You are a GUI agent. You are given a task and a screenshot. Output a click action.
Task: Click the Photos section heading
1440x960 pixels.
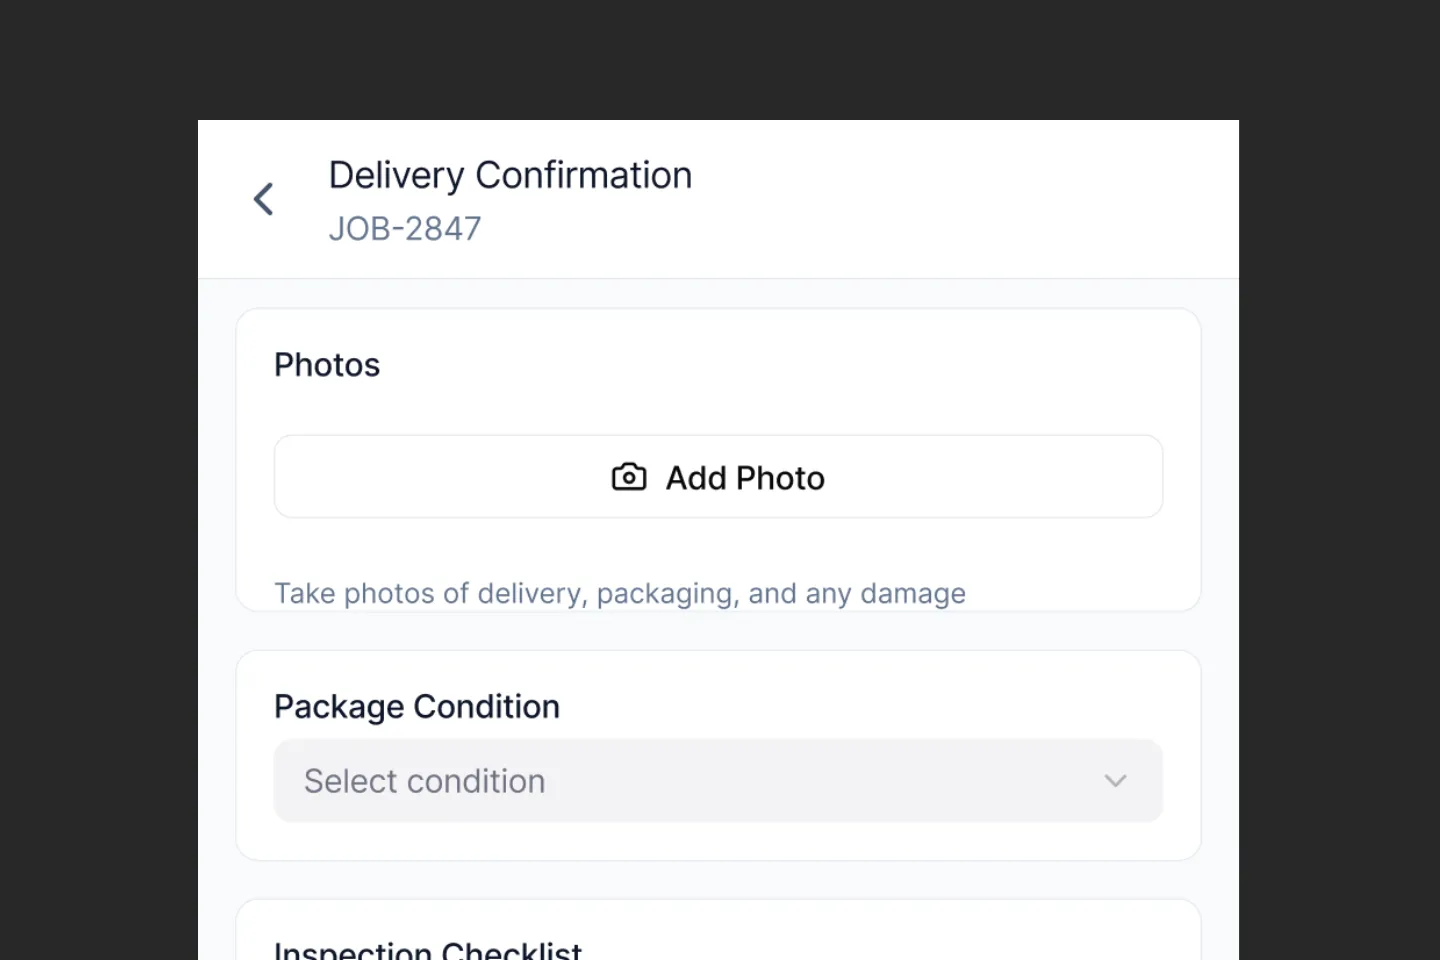tap(327, 365)
